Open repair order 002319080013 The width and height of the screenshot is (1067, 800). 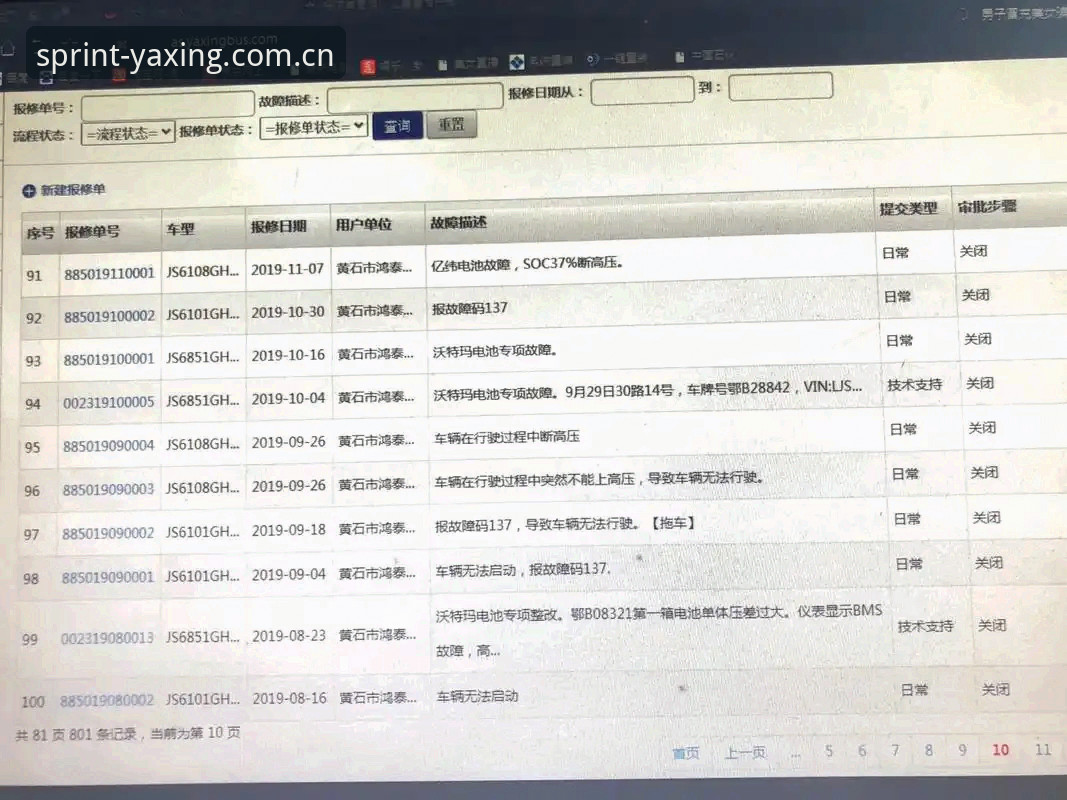coord(106,638)
